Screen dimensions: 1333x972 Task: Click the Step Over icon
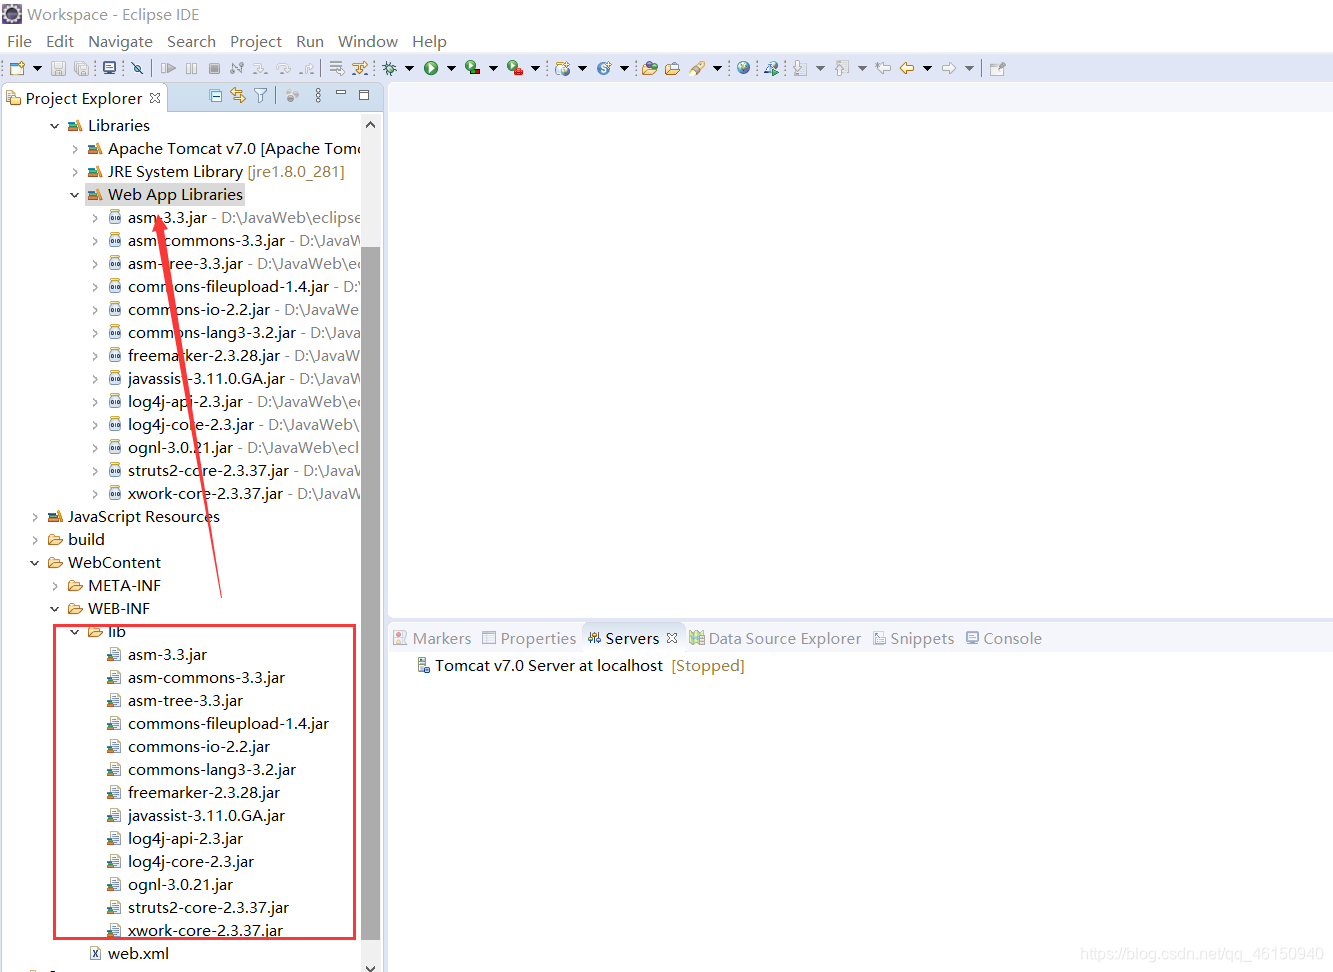coord(283,68)
